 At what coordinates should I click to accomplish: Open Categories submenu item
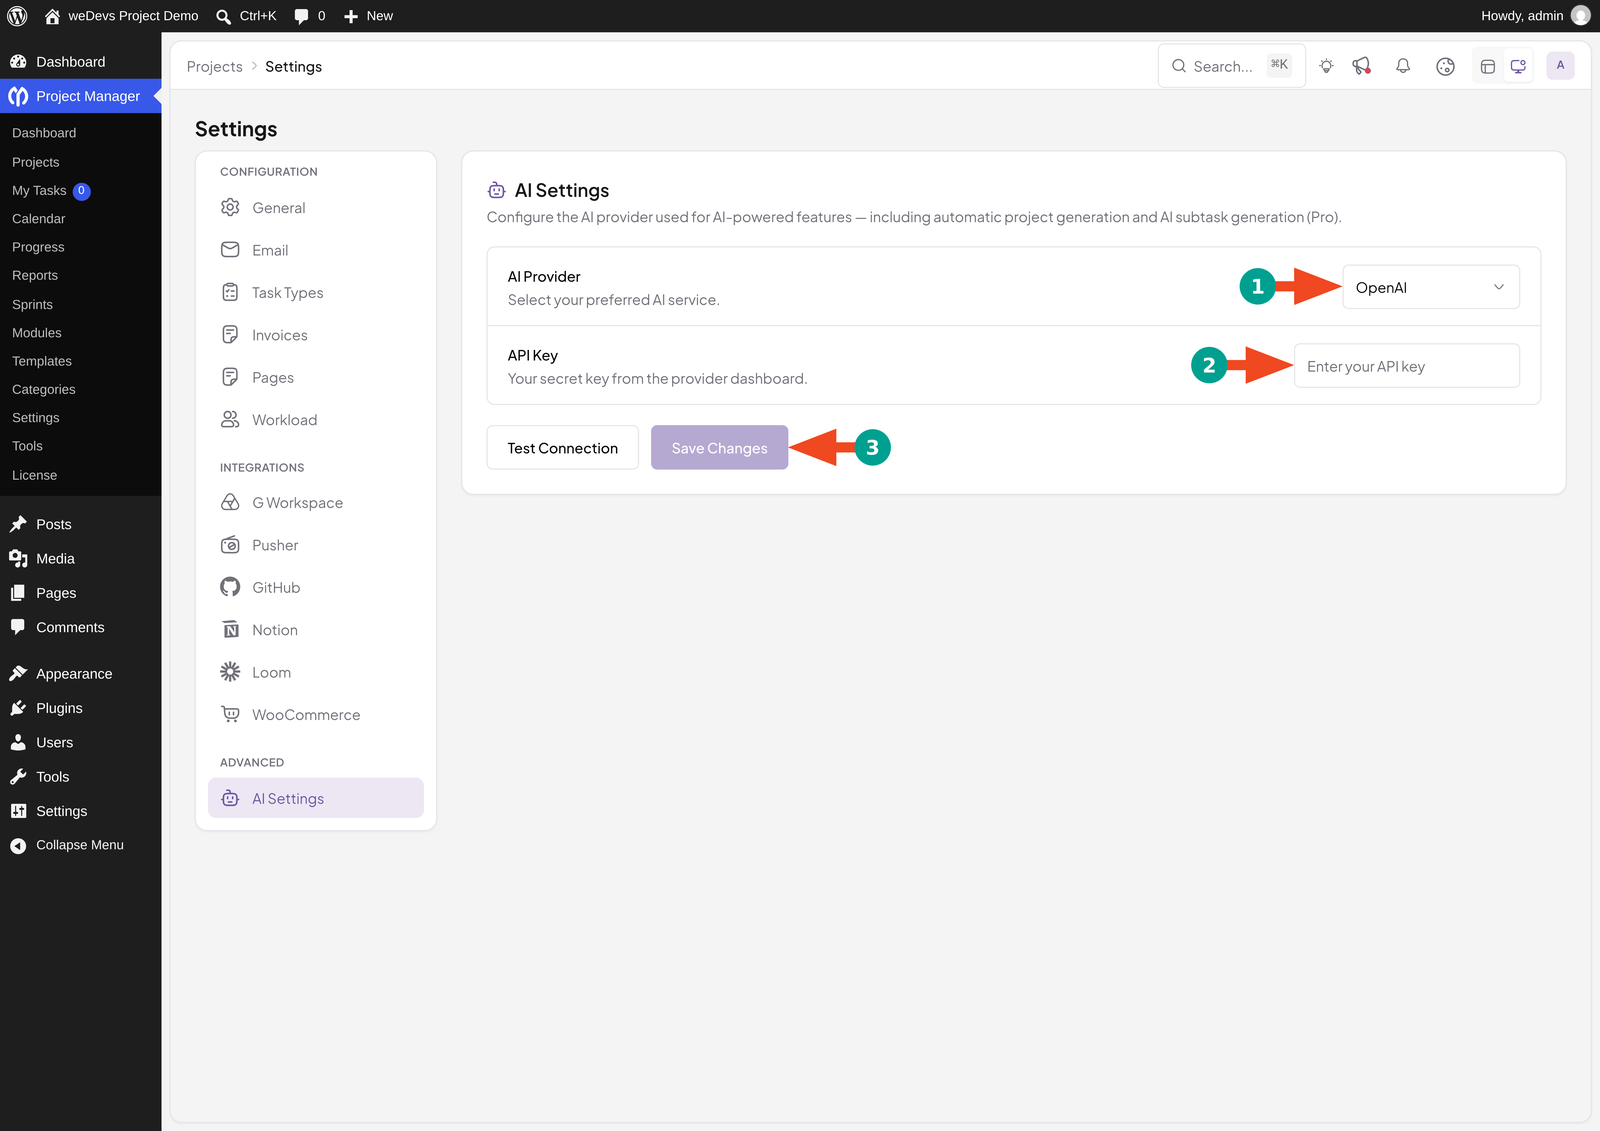coord(44,390)
